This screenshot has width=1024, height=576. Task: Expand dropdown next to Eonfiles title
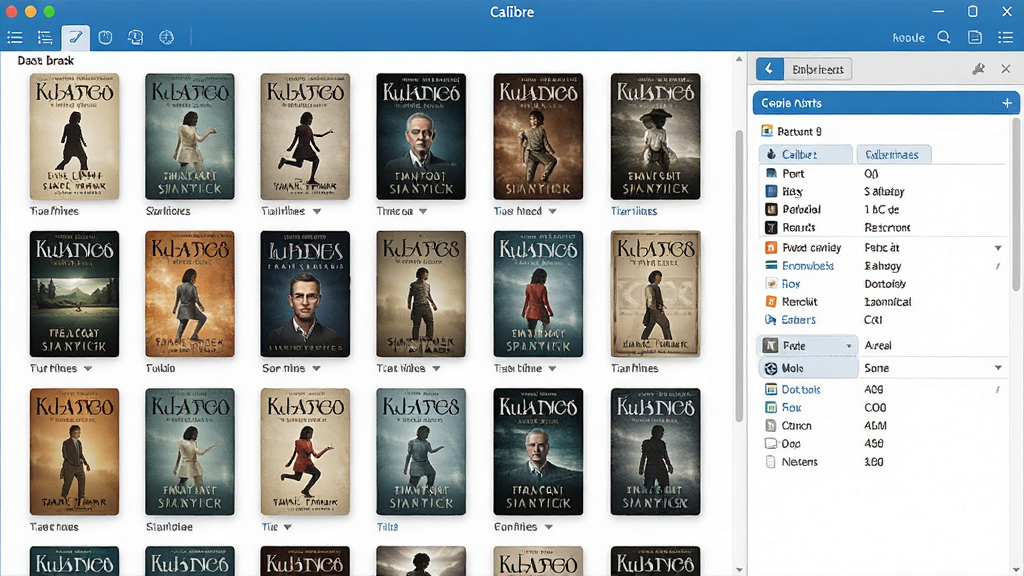click(x=549, y=527)
